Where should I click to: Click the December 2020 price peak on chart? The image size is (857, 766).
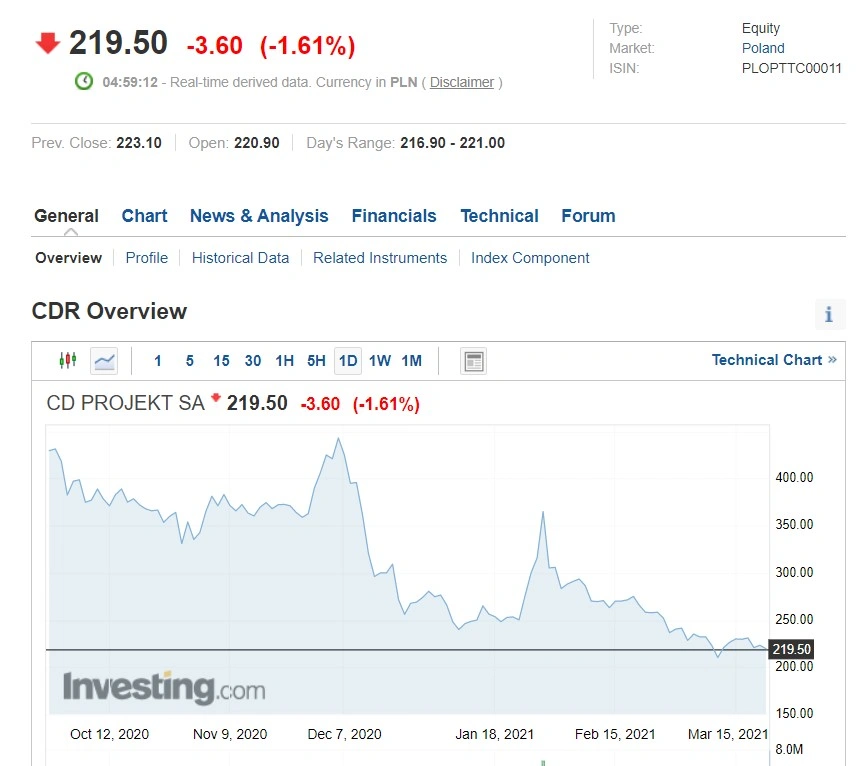(x=339, y=438)
